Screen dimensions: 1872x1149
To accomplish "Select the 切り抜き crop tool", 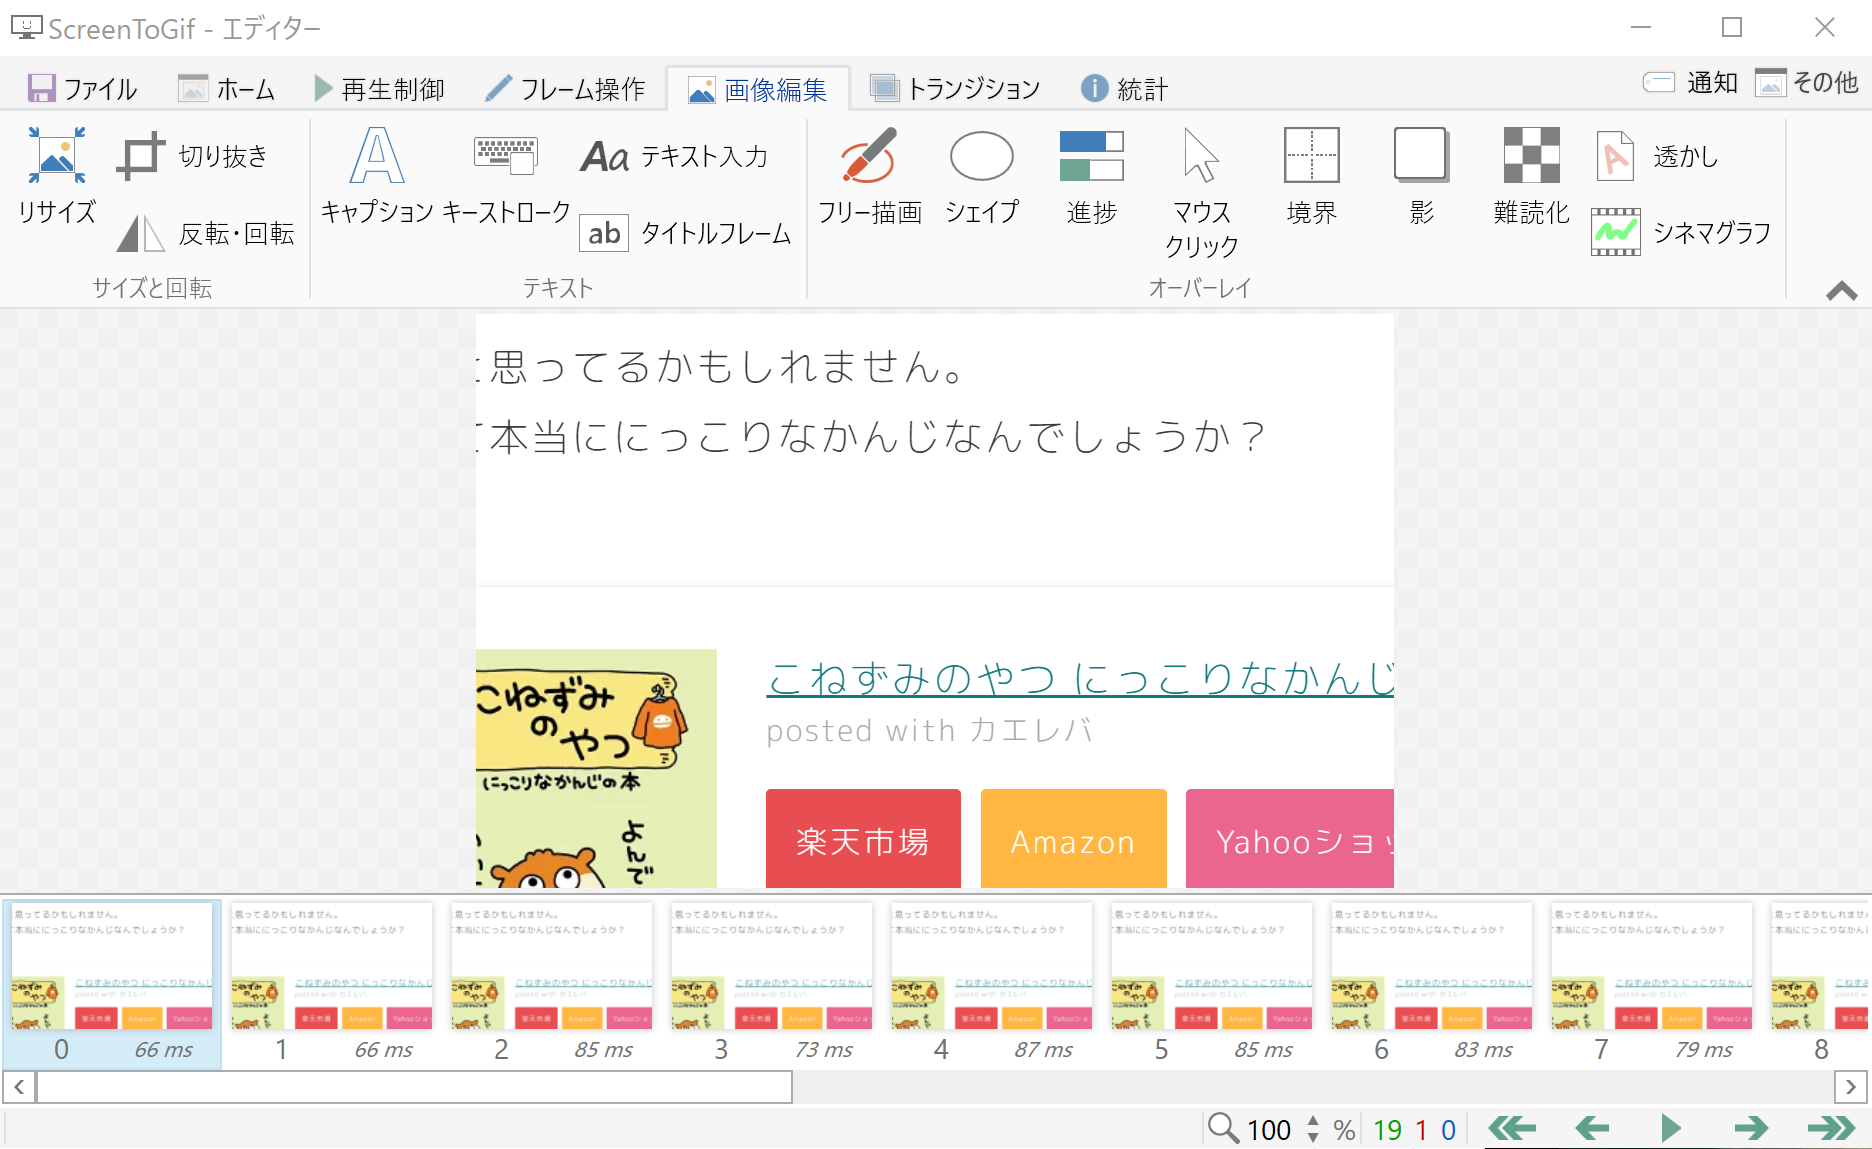I will coord(193,156).
